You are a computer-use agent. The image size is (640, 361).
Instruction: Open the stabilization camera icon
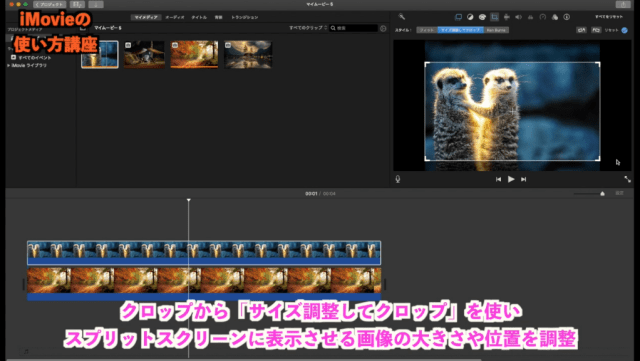[507, 17]
